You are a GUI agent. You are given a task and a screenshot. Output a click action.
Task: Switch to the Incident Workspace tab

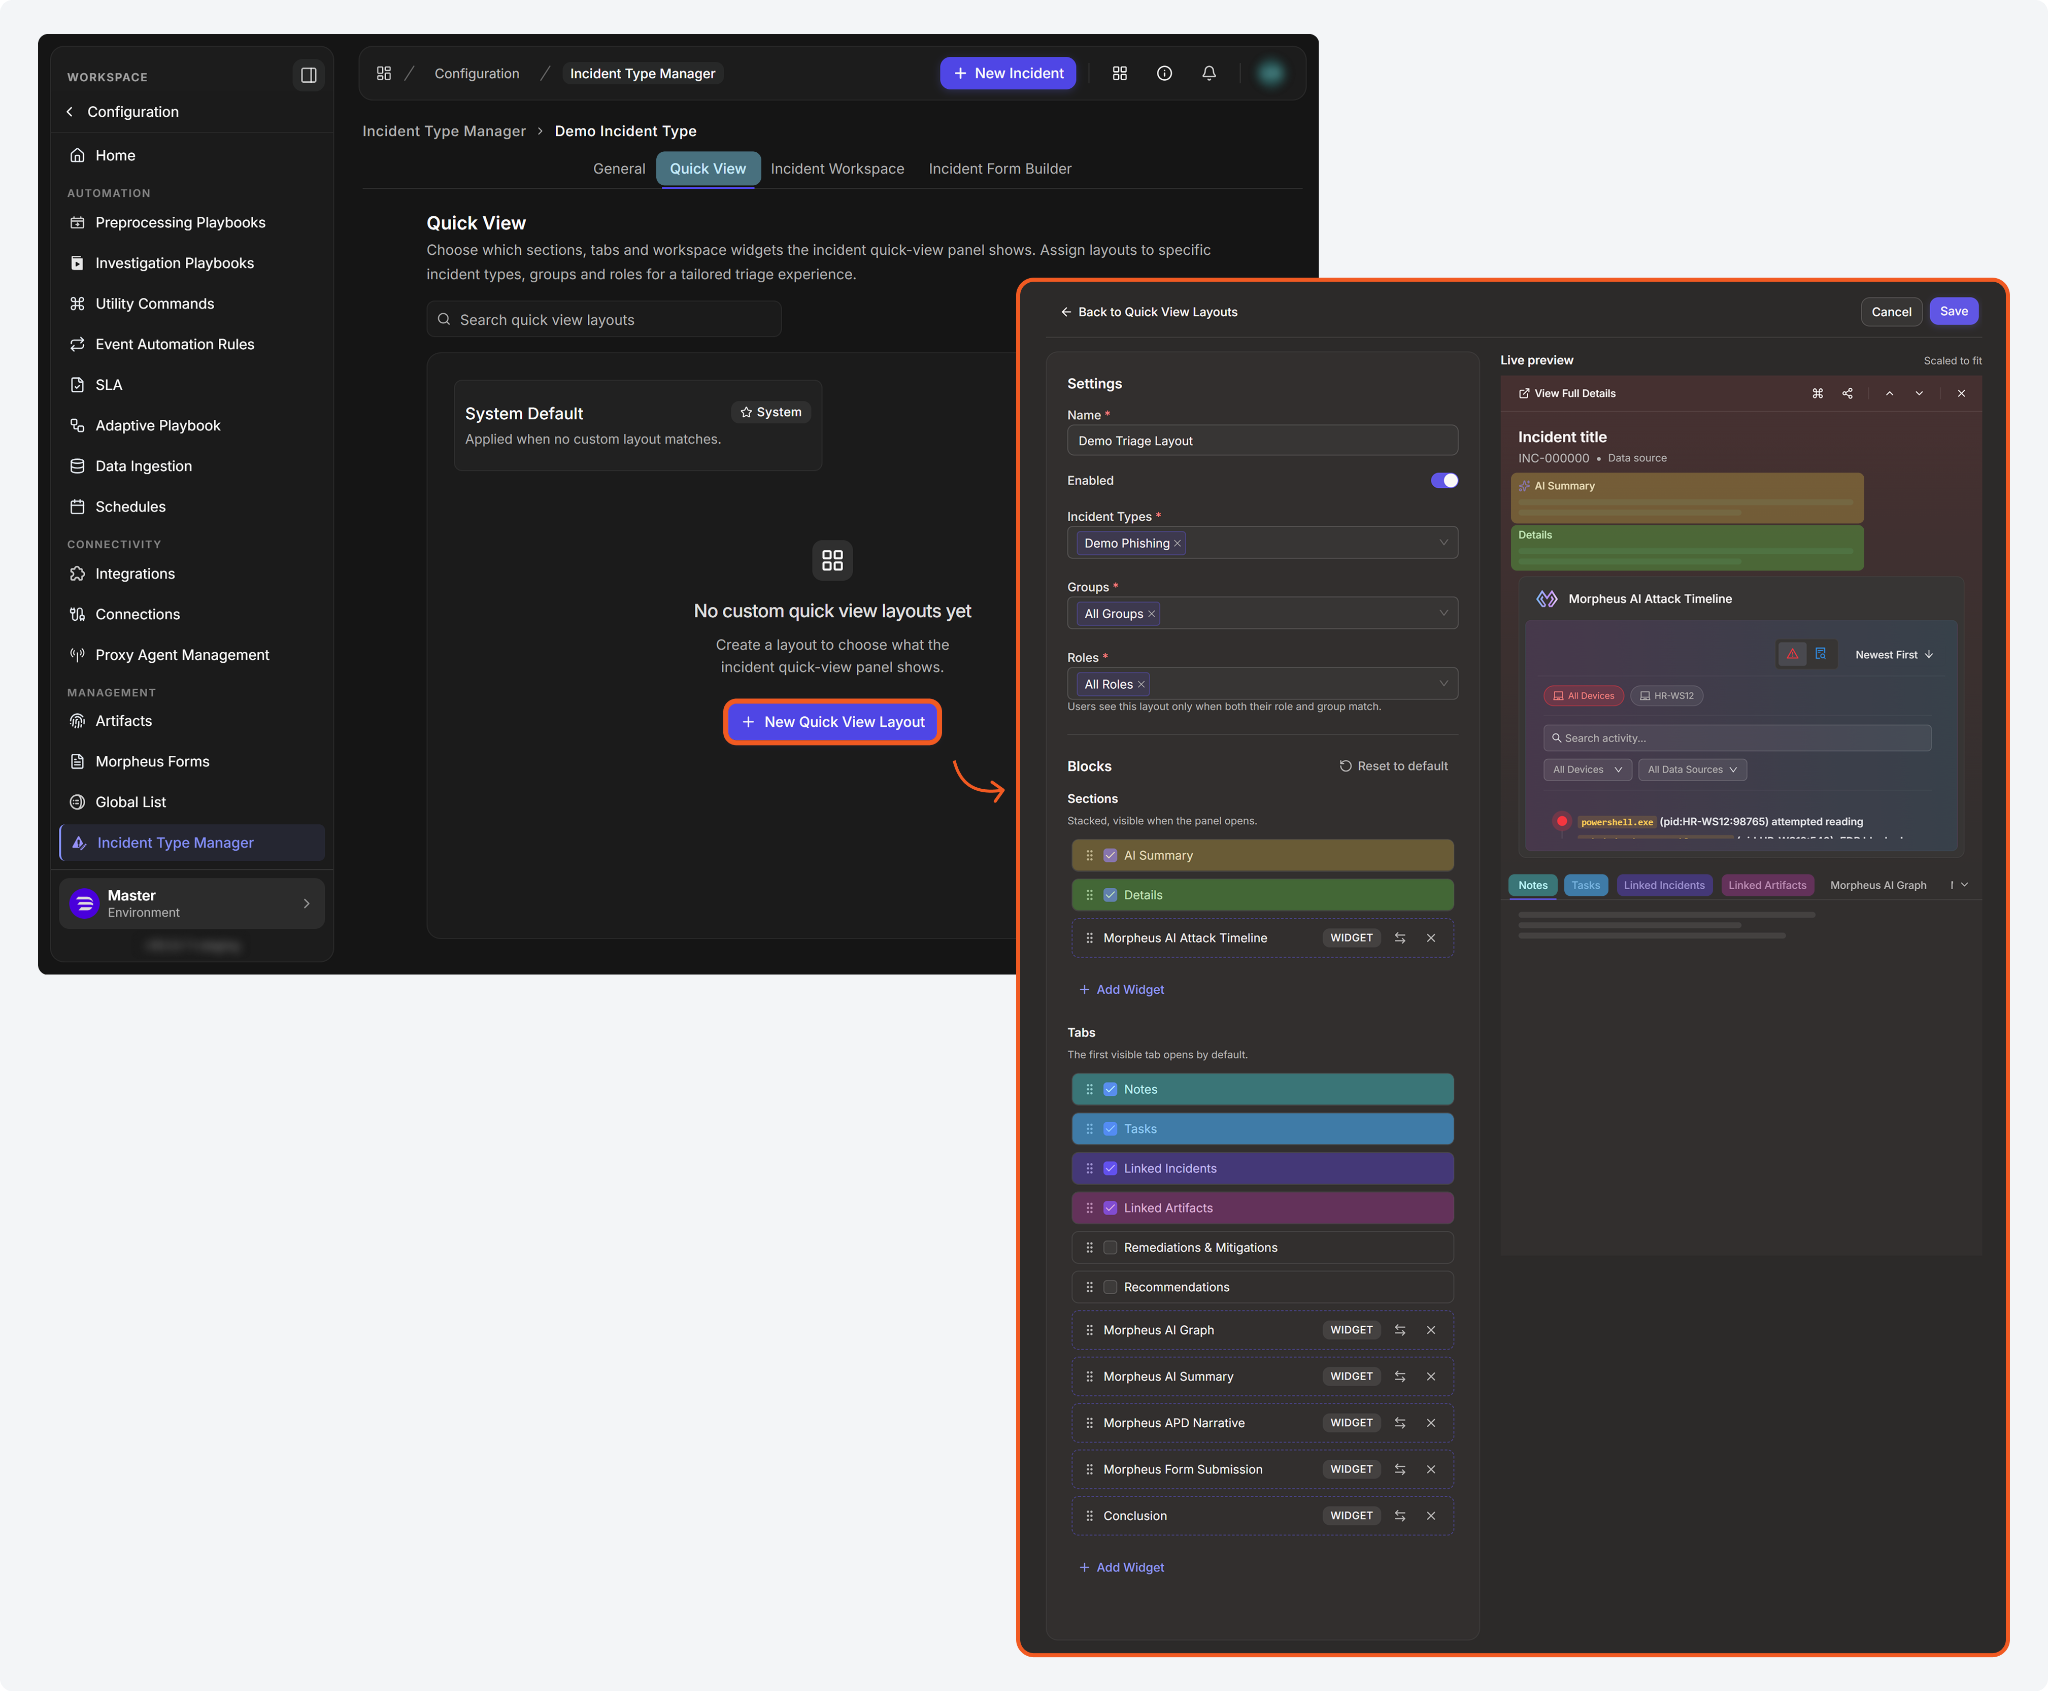coord(837,169)
